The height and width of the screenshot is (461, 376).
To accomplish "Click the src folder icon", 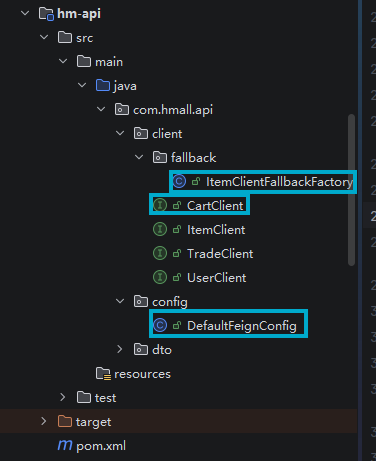I will coord(65,37).
